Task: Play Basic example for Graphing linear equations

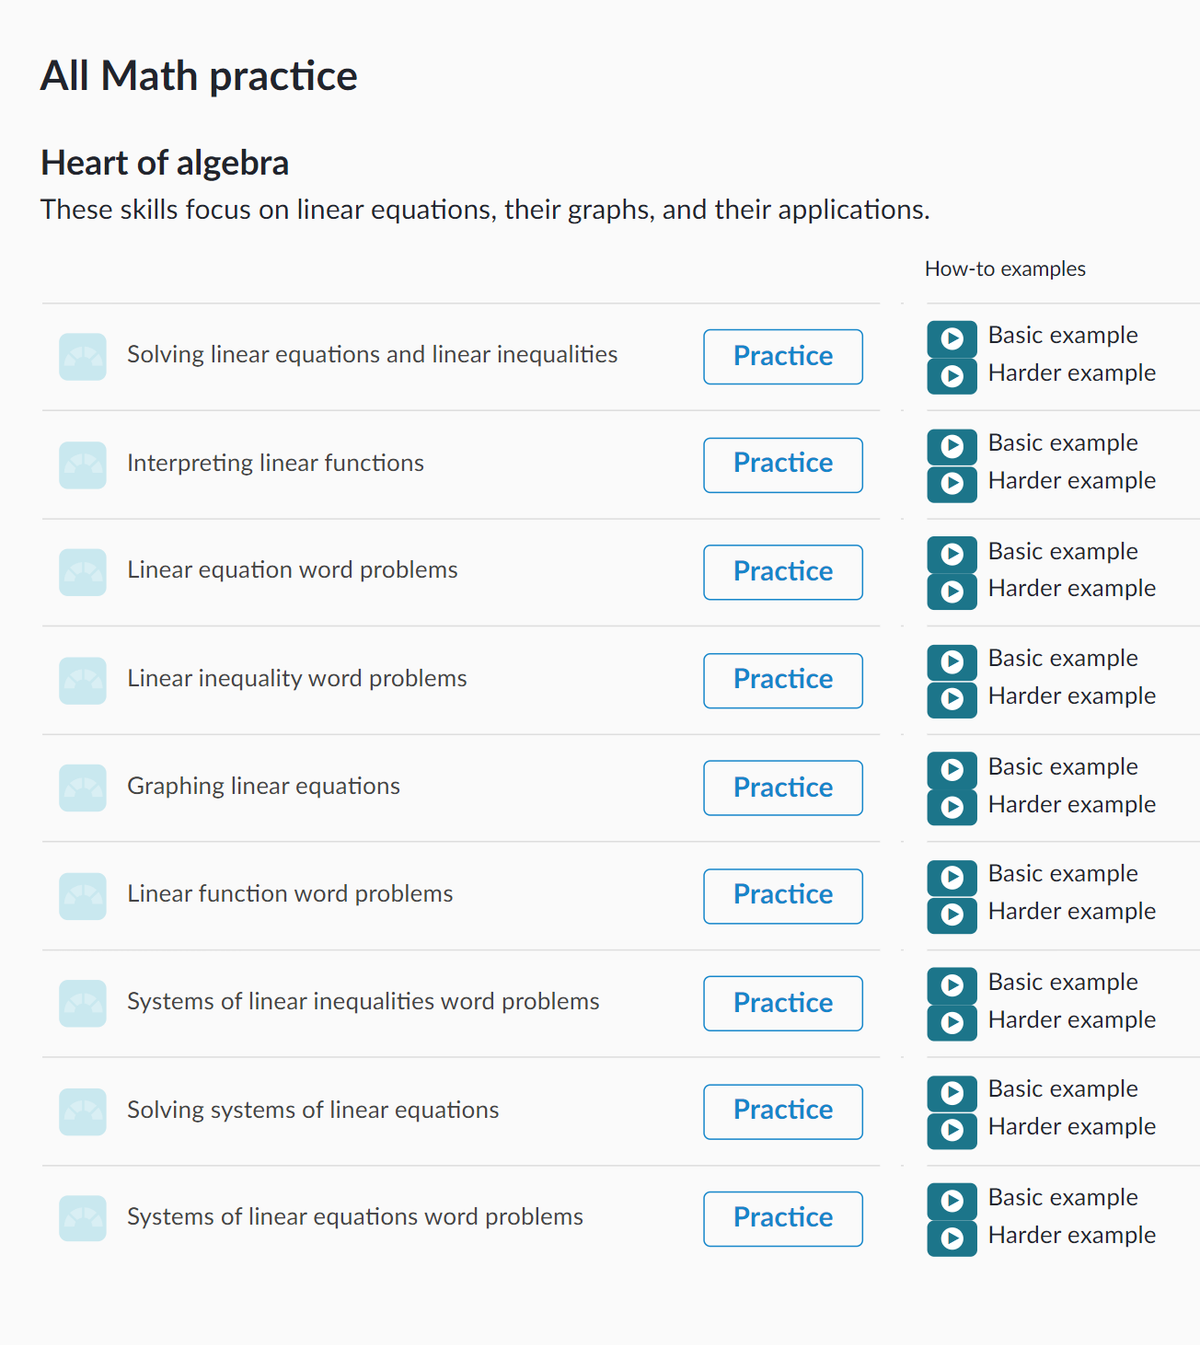Action: pos(952,770)
